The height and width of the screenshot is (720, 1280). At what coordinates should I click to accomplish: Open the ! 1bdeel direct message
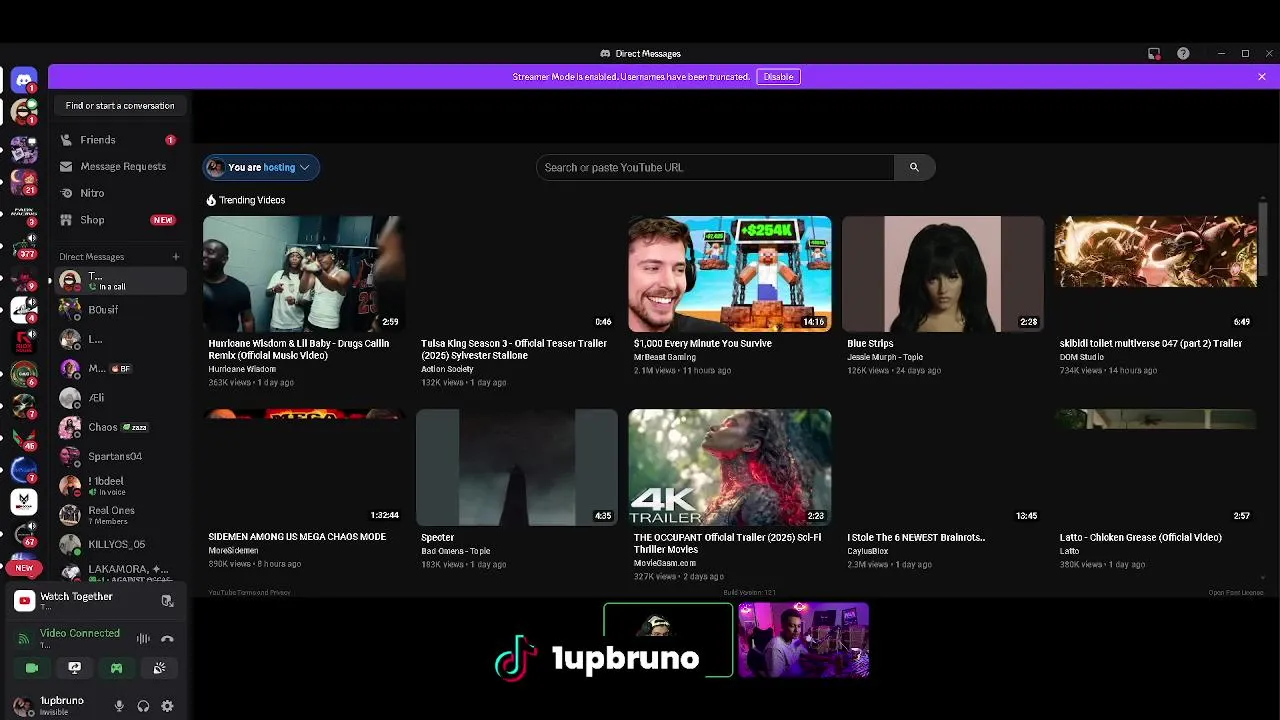(x=118, y=486)
